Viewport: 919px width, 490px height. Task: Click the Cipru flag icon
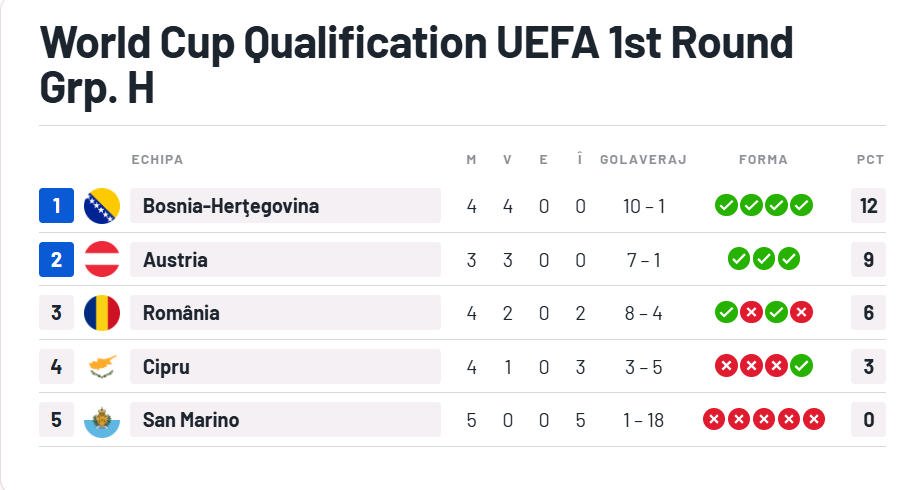[x=102, y=366]
